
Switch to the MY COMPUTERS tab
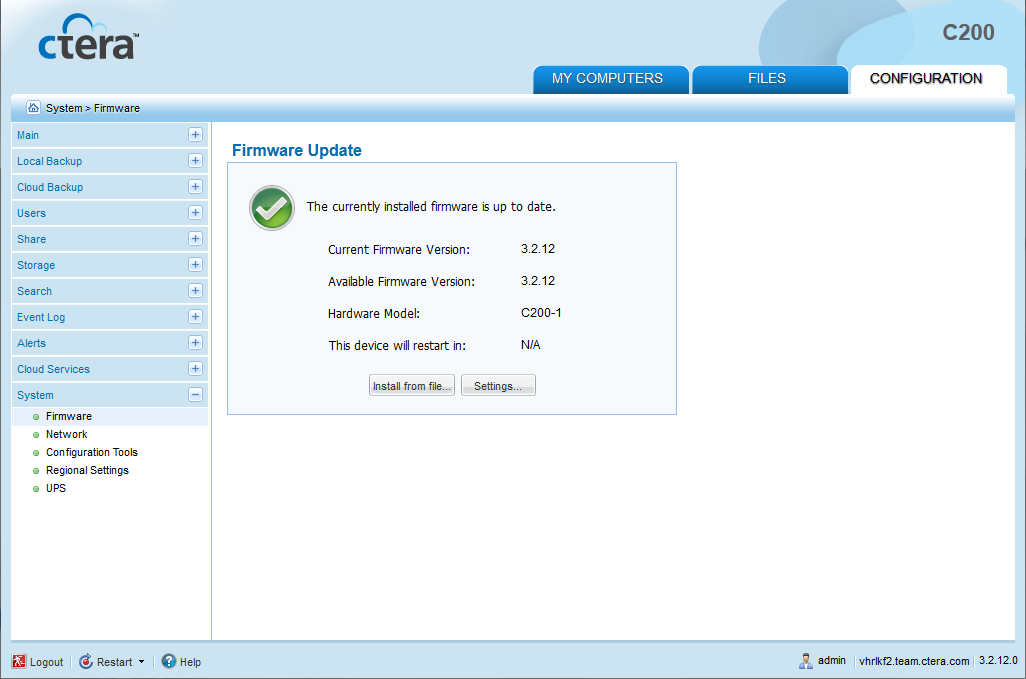click(610, 79)
